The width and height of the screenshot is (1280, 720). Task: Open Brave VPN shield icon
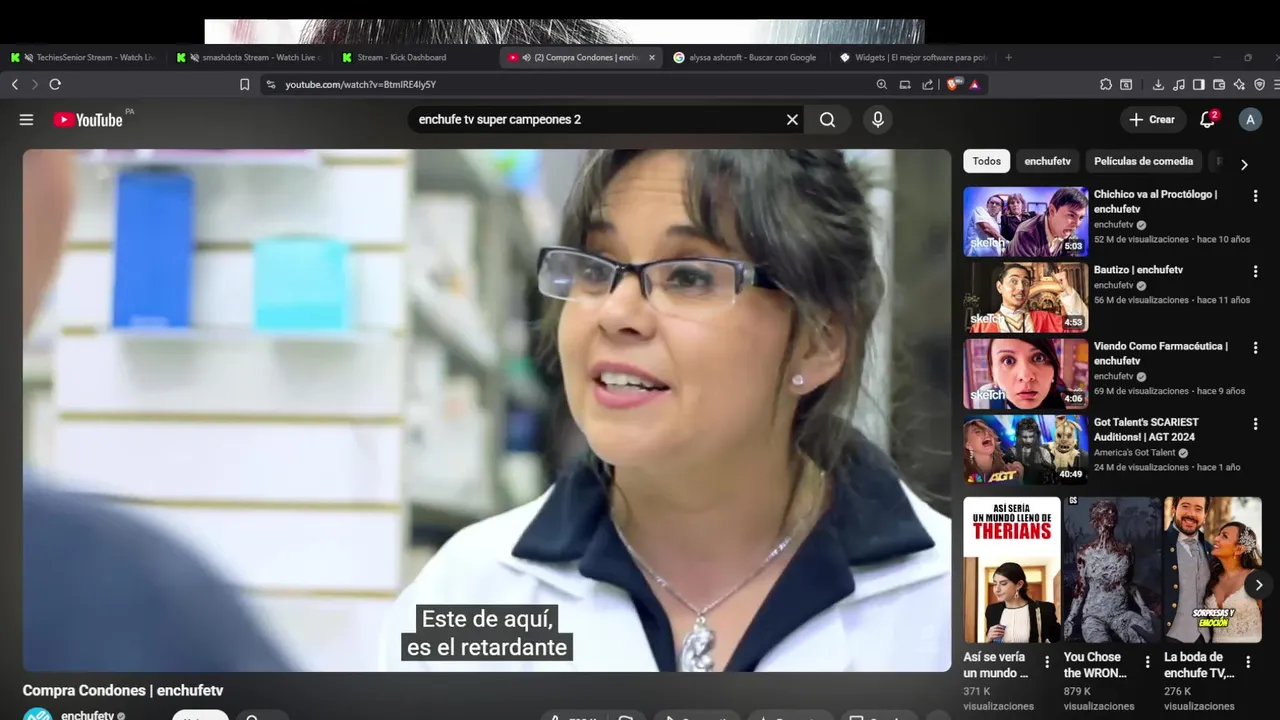(x=1259, y=85)
